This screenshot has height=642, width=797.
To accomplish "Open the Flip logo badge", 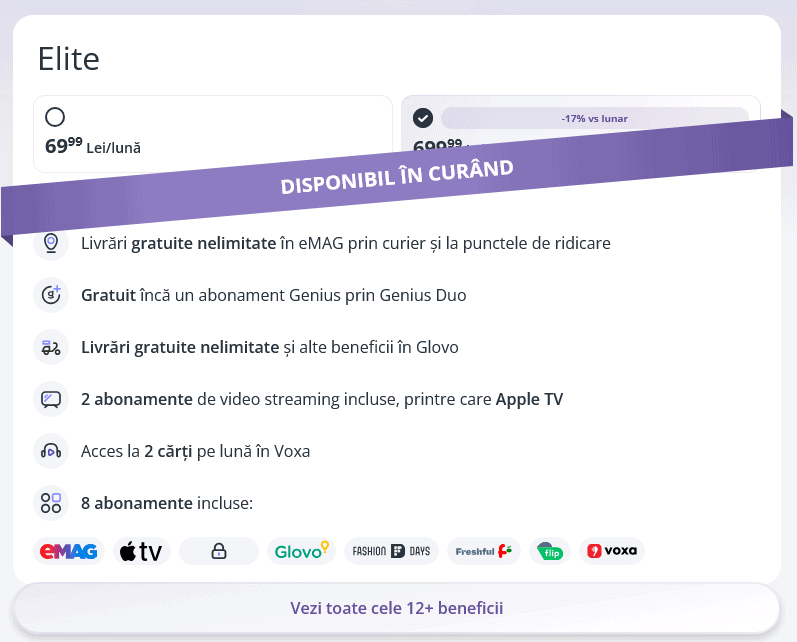I will pos(549,551).
